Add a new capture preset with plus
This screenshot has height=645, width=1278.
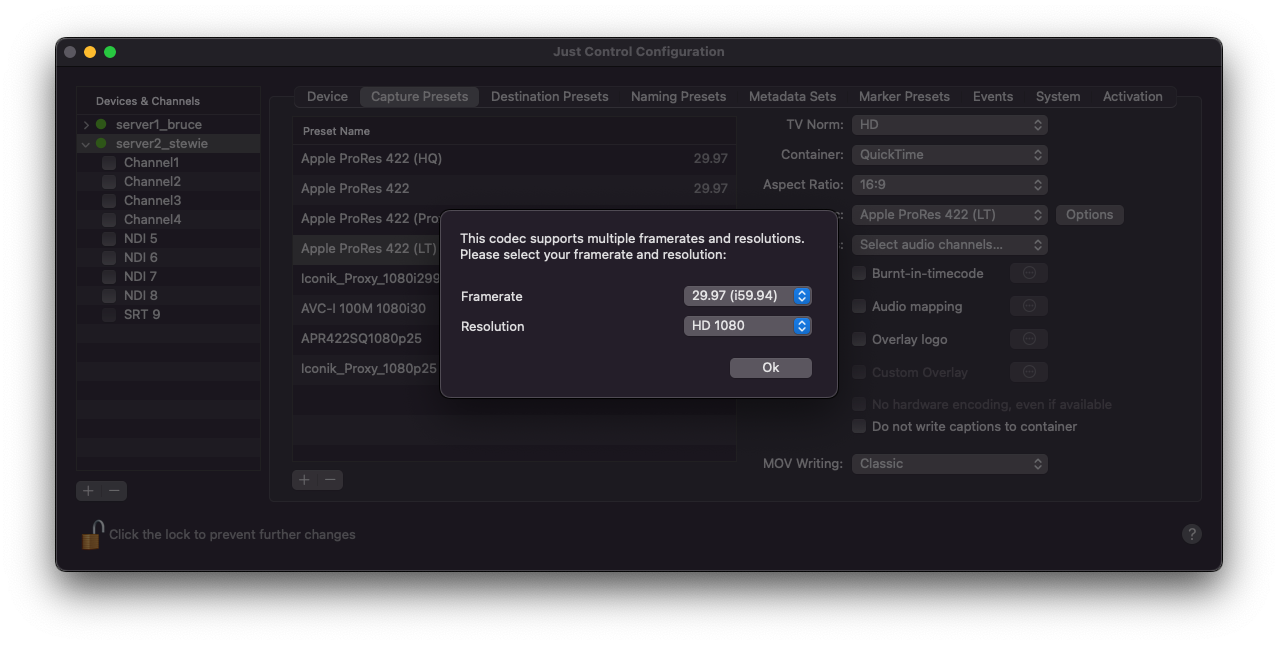point(305,480)
